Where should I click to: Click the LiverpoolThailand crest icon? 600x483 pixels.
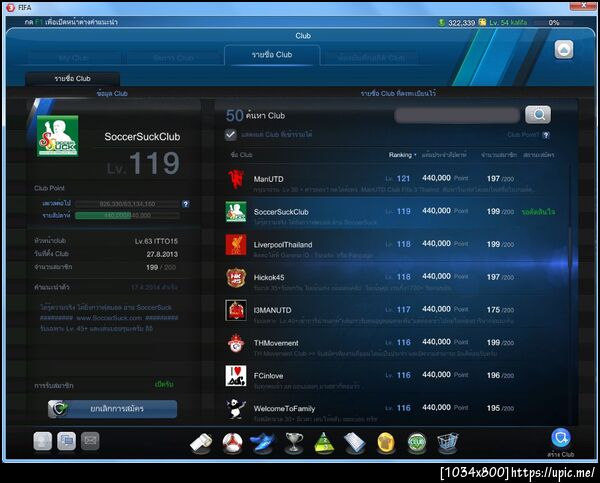tap(236, 245)
